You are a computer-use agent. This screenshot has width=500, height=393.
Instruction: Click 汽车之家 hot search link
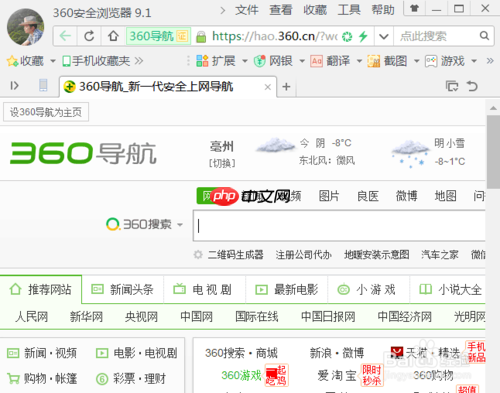[x=440, y=255]
